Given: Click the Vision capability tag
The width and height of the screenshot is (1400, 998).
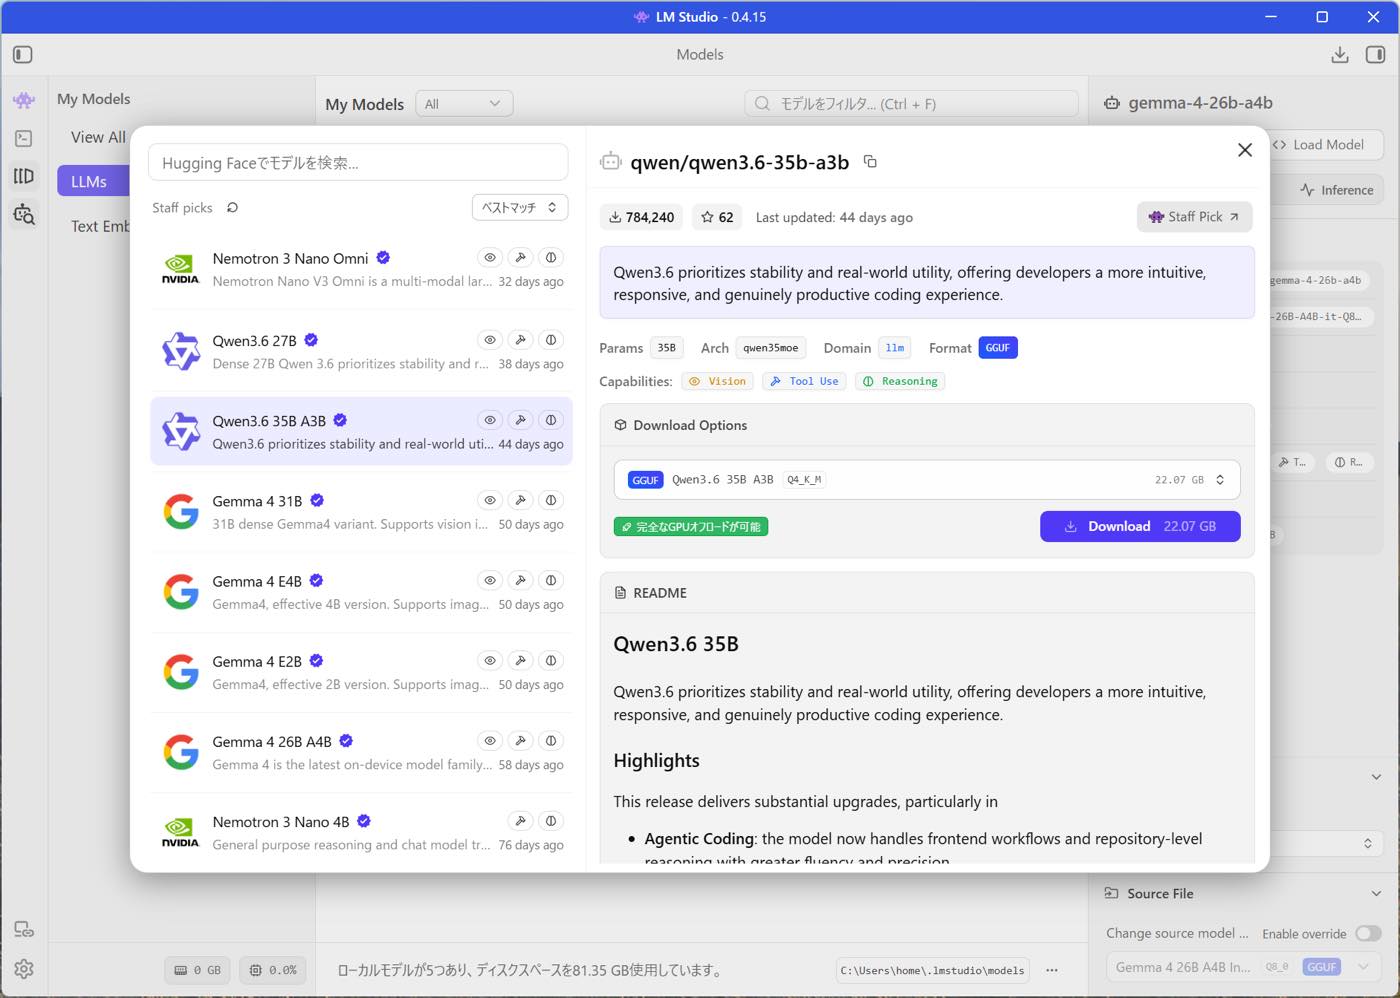Looking at the screenshot, I should pos(718,381).
